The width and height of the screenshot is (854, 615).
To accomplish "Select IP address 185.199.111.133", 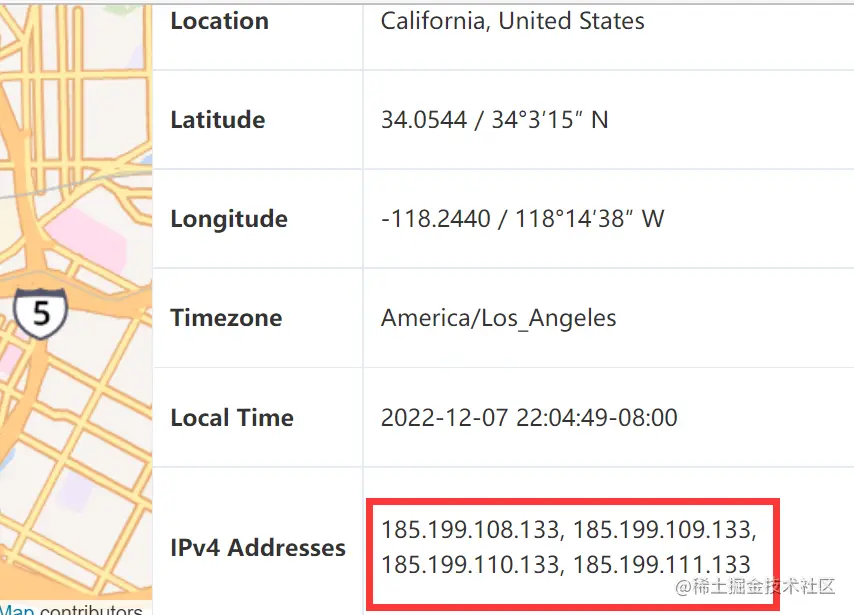I will tap(662, 565).
